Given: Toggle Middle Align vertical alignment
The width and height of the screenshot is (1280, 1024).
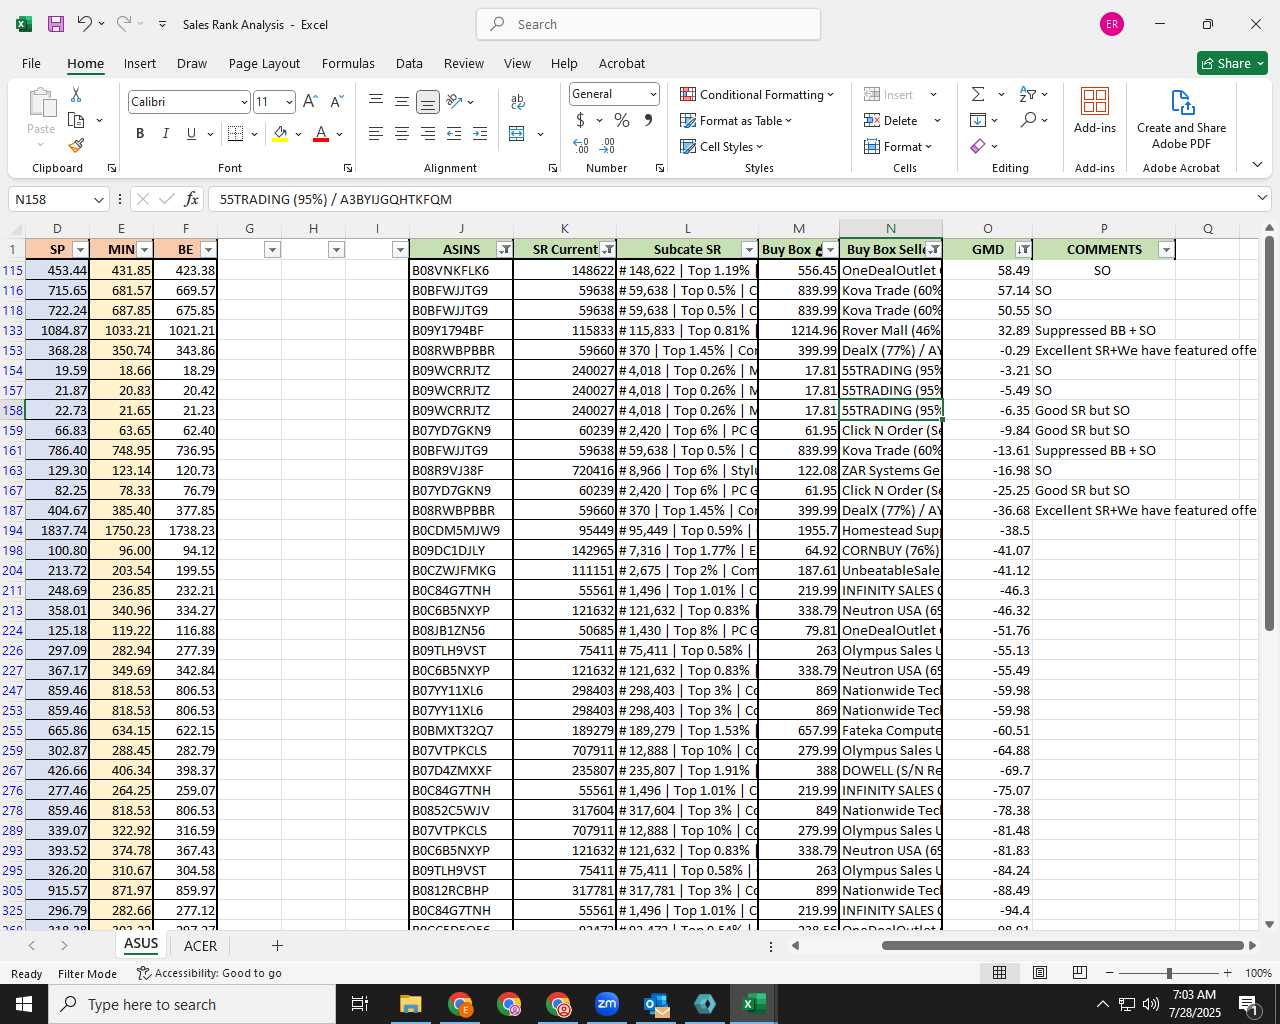Looking at the screenshot, I should pyautogui.click(x=402, y=102).
